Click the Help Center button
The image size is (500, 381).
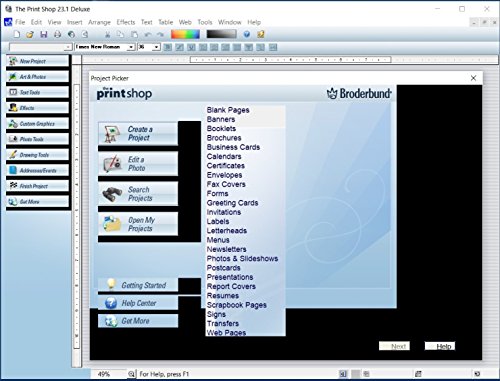[x=138, y=303]
